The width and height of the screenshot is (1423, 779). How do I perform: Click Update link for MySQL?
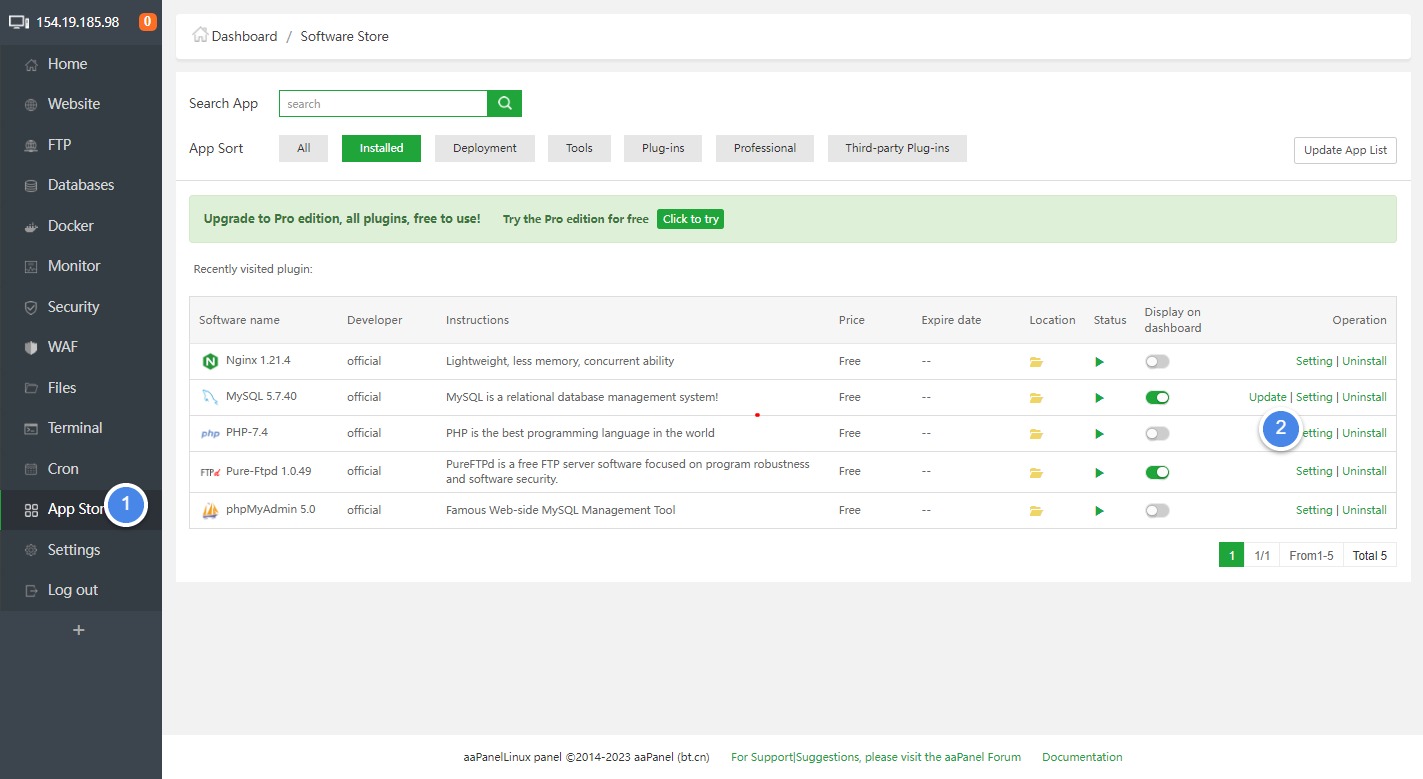1268,397
